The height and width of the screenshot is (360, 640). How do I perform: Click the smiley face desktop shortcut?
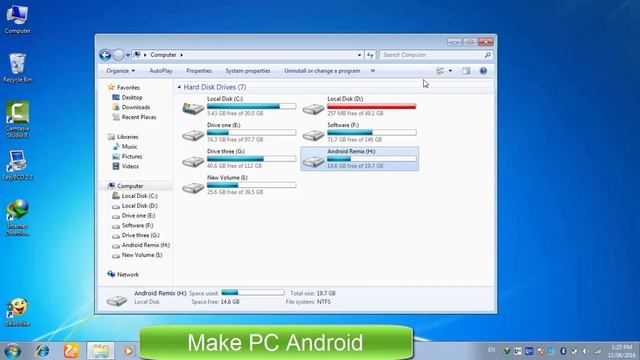[x=17, y=312]
